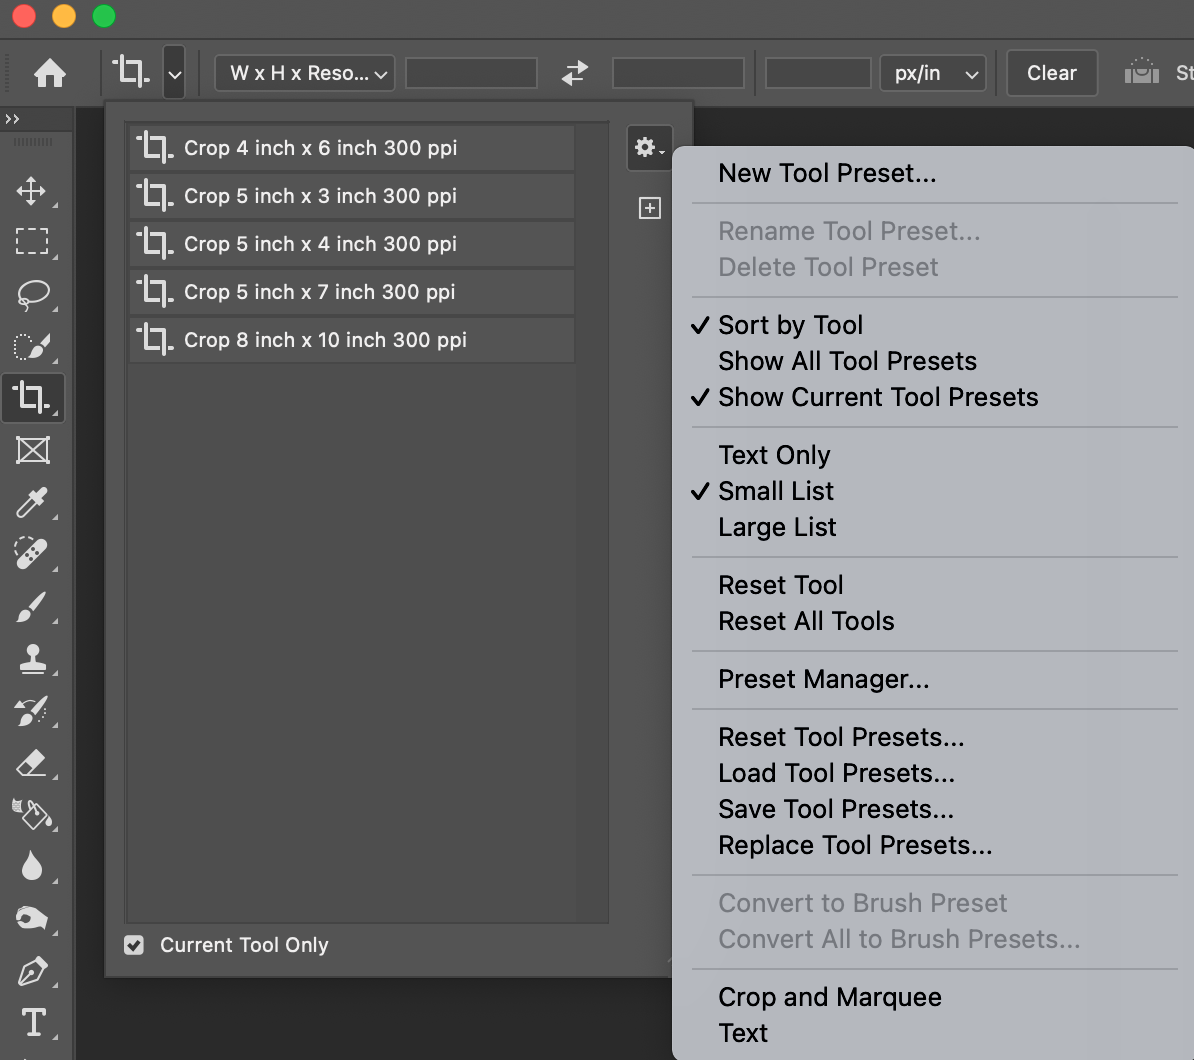Choose the Eyedropper tool

pyautogui.click(x=31, y=502)
